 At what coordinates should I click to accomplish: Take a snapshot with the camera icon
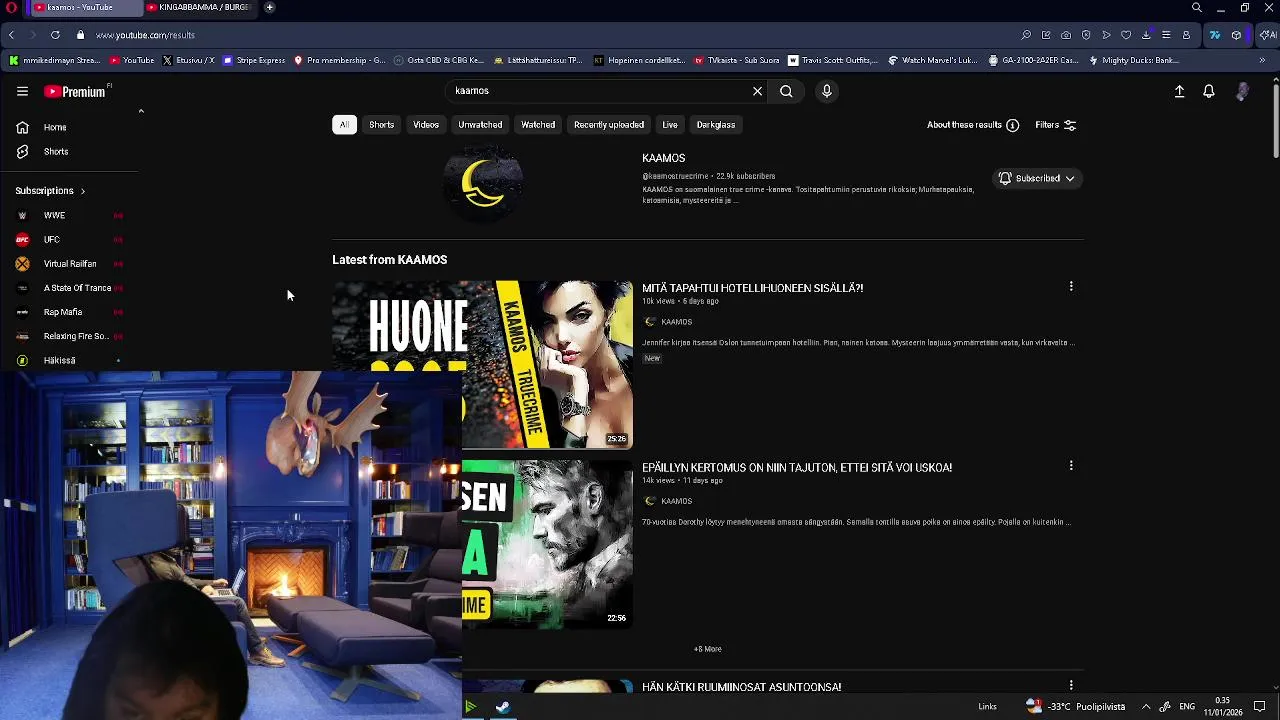[x=1066, y=35]
